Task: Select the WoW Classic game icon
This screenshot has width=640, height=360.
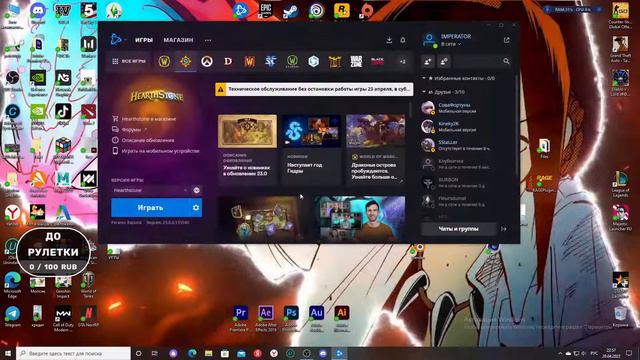Action: tap(292, 61)
